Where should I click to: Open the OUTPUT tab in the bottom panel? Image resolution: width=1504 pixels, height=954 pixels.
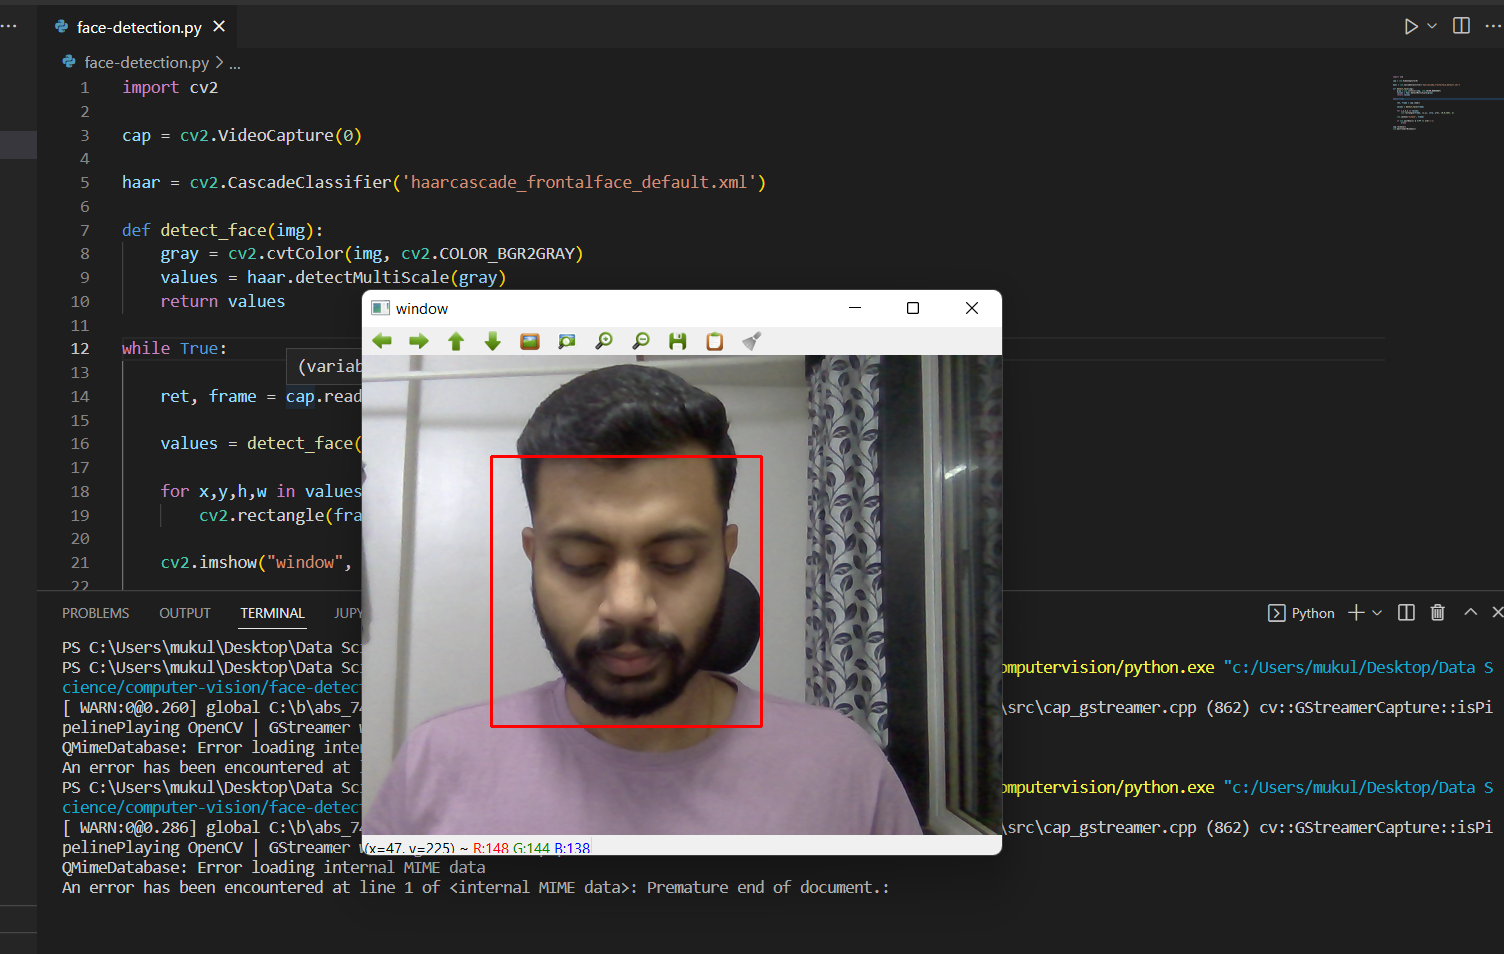[184, 612]
